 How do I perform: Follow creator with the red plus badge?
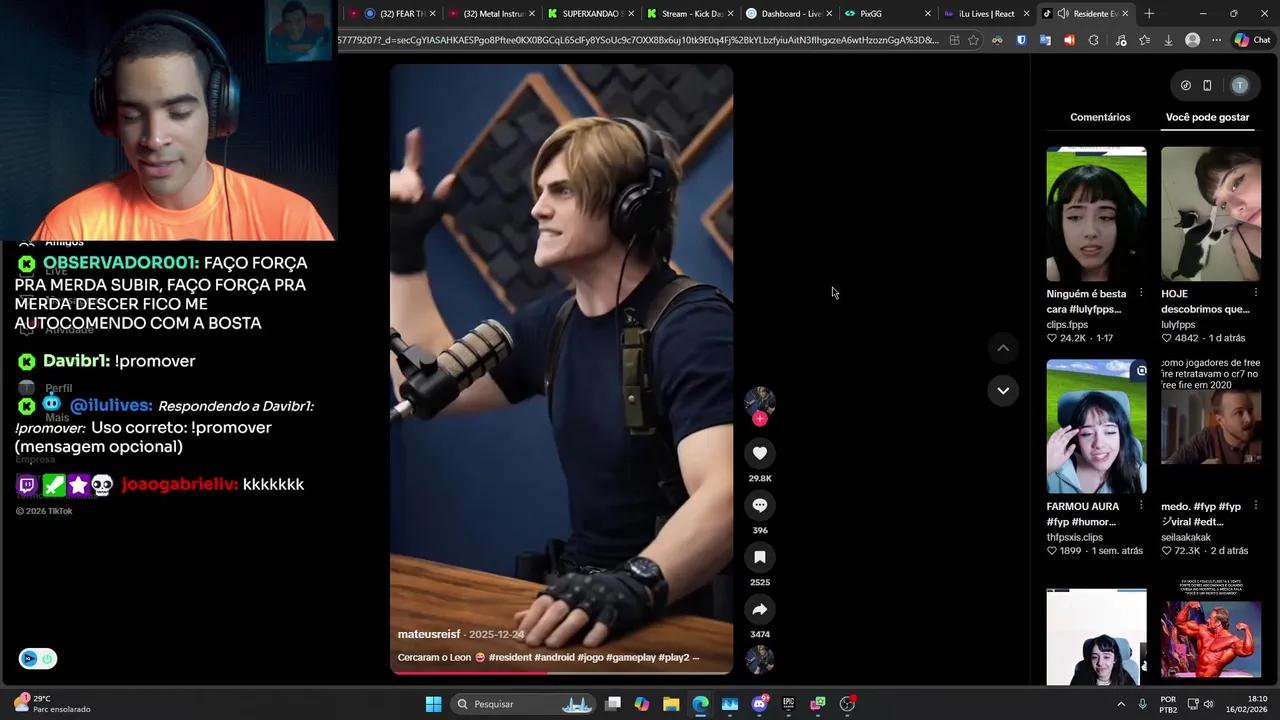tap(760, 419)
